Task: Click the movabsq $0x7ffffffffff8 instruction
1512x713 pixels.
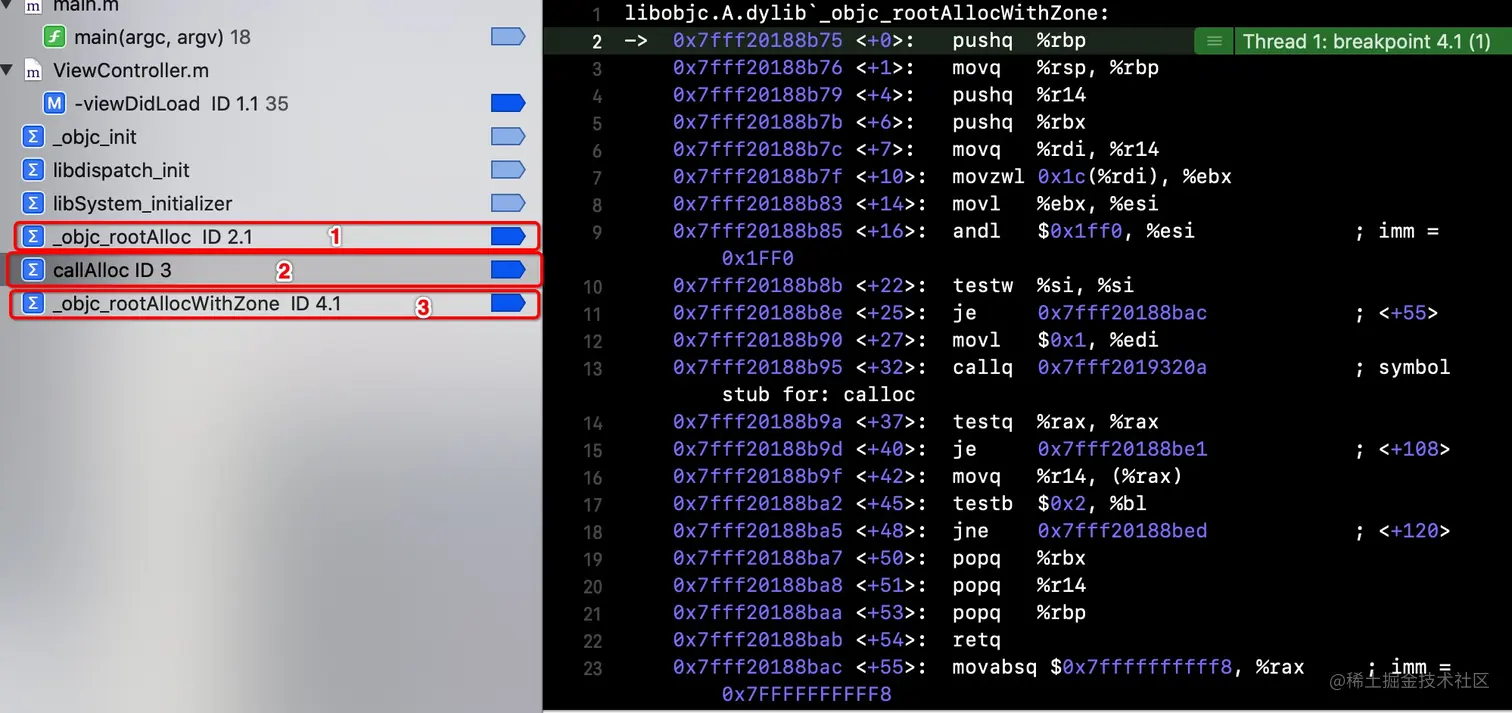Action: tap(1128, 667)
